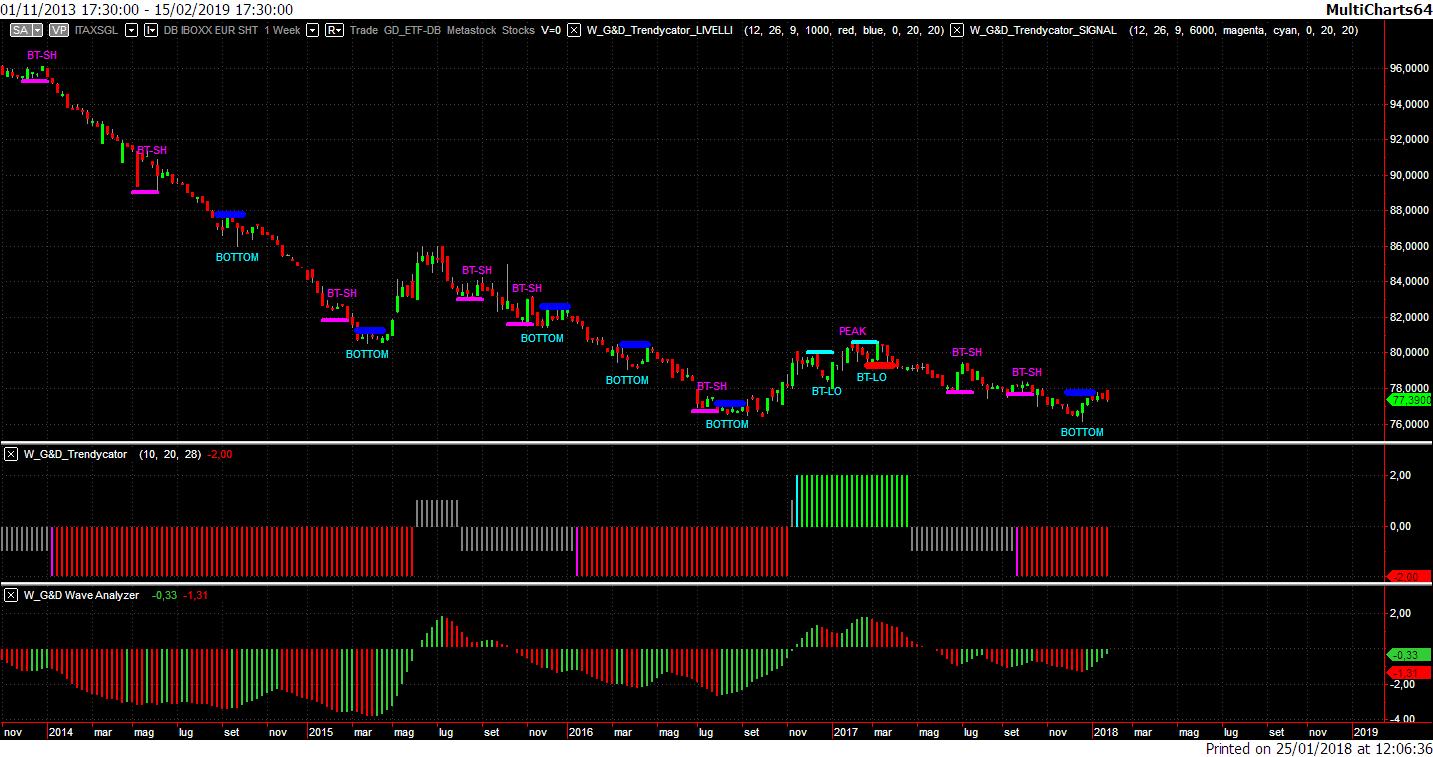
Task: Toggle the W_G&D_Trendycator subchart checkbox
Action: click(11, 454)
